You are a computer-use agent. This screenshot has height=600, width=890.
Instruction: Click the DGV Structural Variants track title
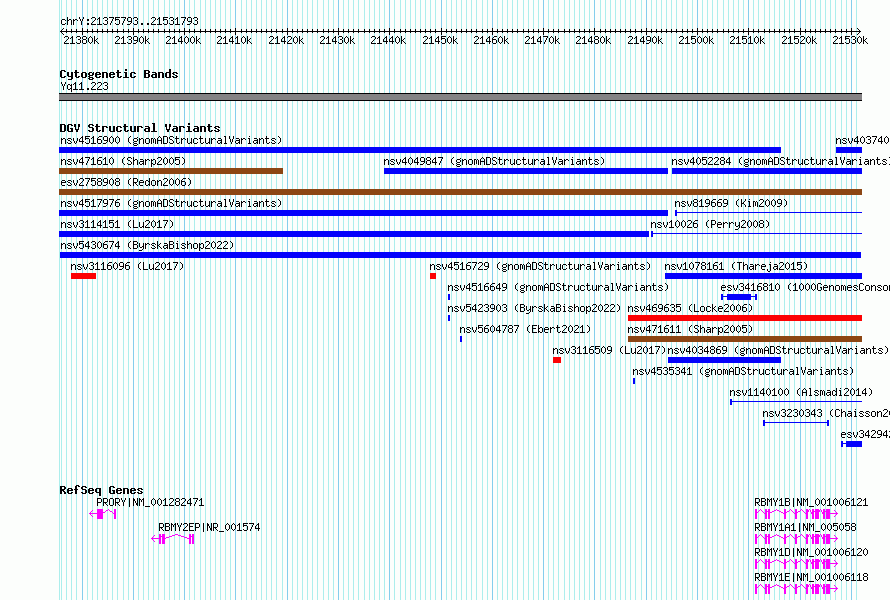tap(140, 128)
